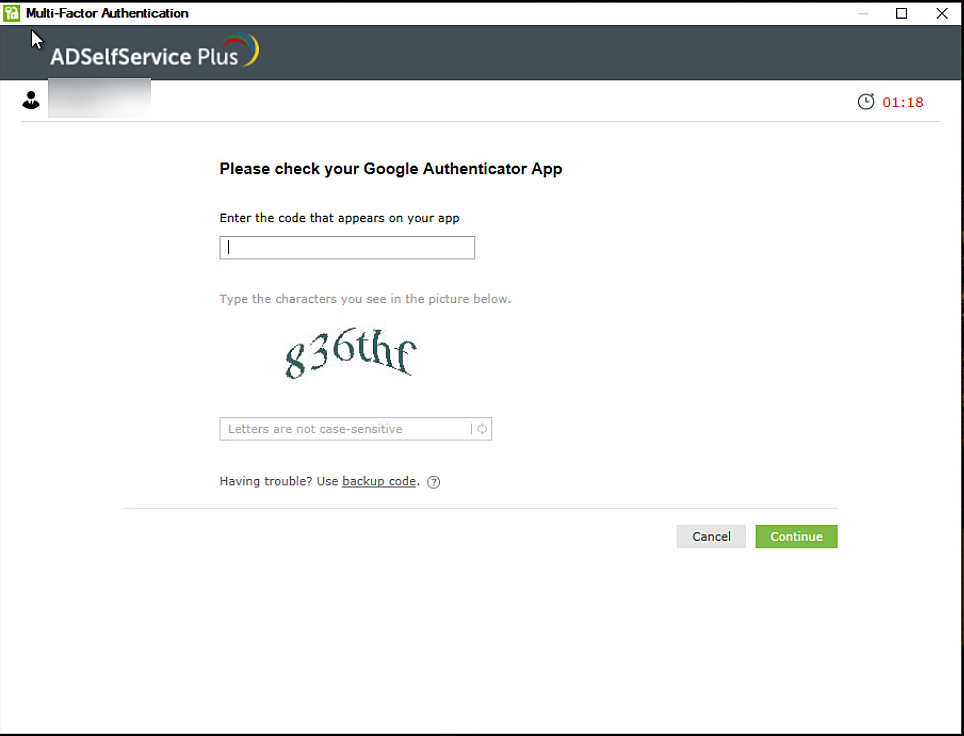Maximize the Multi-Factor Authentication window
The width and height of the screenshot is (964, 736).
pos(901,13)
